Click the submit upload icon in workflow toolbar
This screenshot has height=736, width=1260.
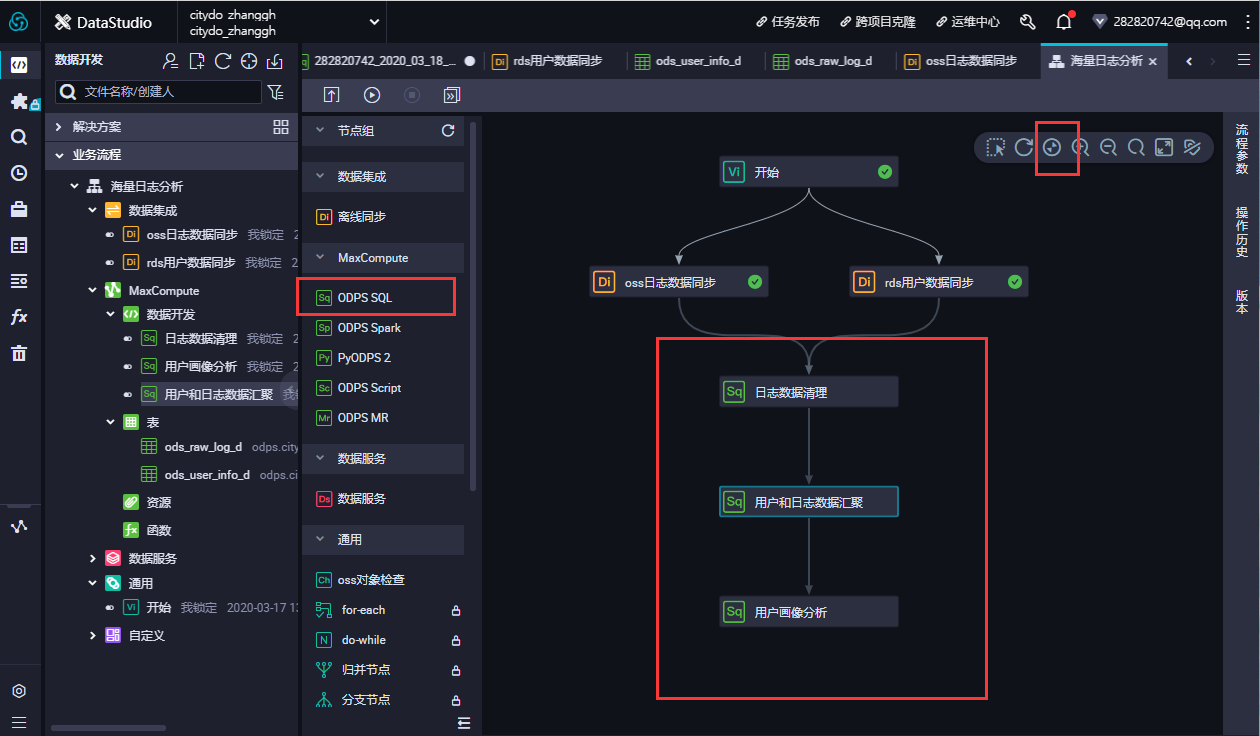tap(332, 95)
